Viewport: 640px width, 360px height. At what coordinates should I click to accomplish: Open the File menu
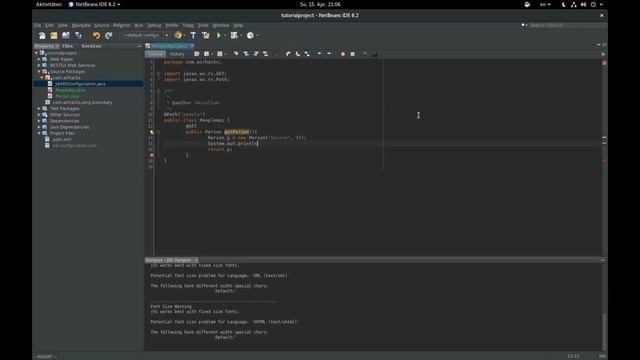(x=38, y=25)
